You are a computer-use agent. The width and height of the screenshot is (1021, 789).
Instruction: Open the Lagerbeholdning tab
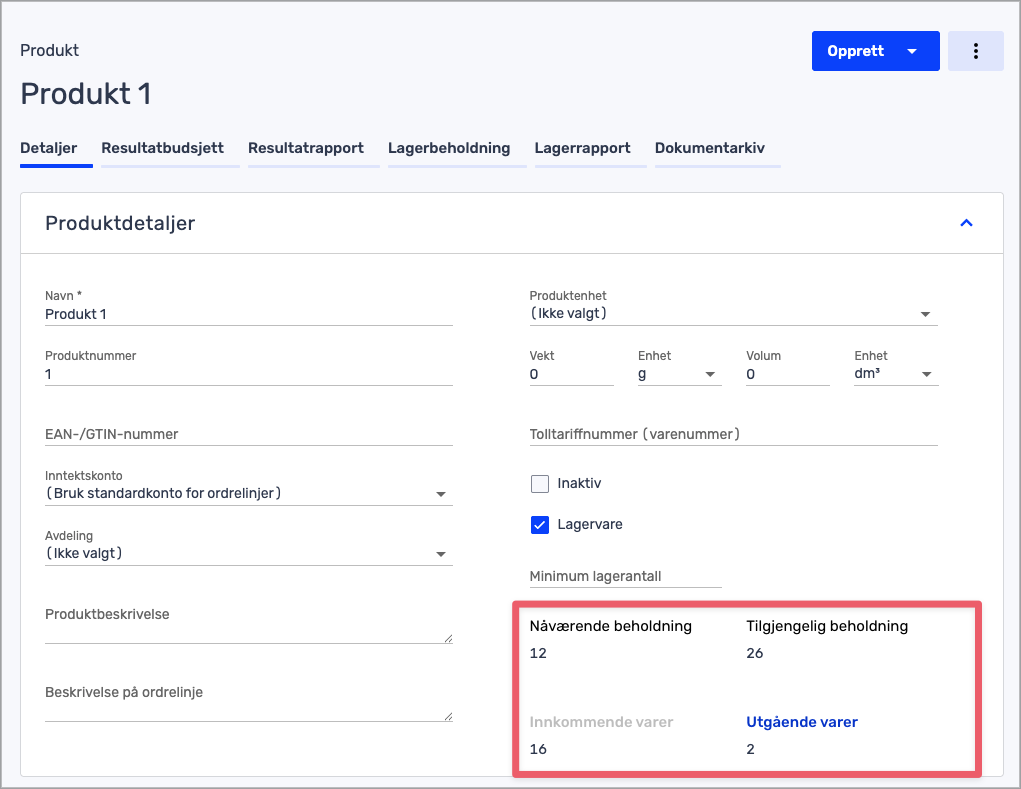[449, 148]
